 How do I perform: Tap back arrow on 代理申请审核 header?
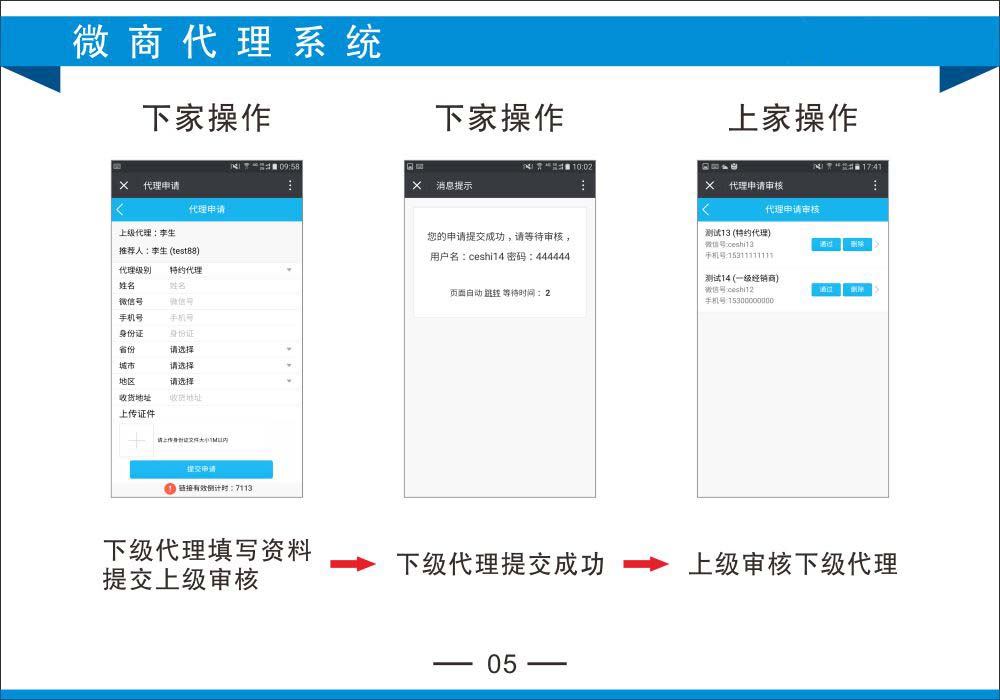(x=707, y=210)
